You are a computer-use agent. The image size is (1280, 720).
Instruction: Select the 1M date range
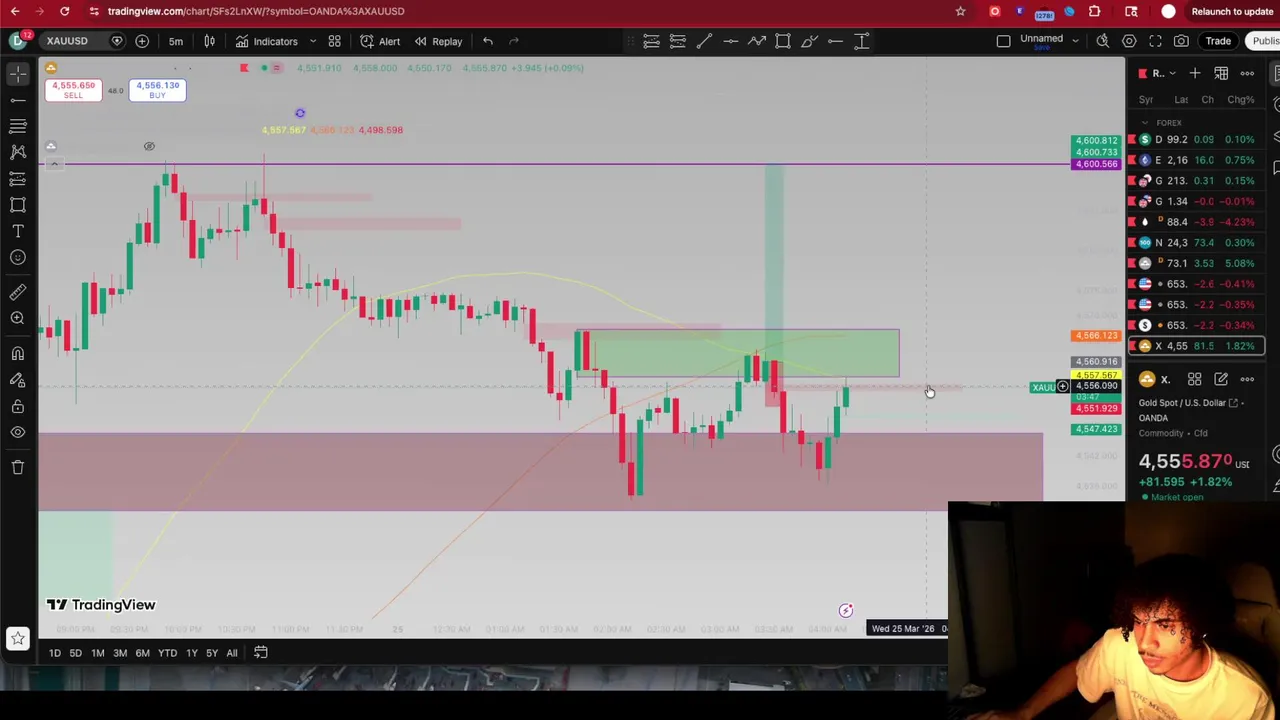tap(98, 653)
